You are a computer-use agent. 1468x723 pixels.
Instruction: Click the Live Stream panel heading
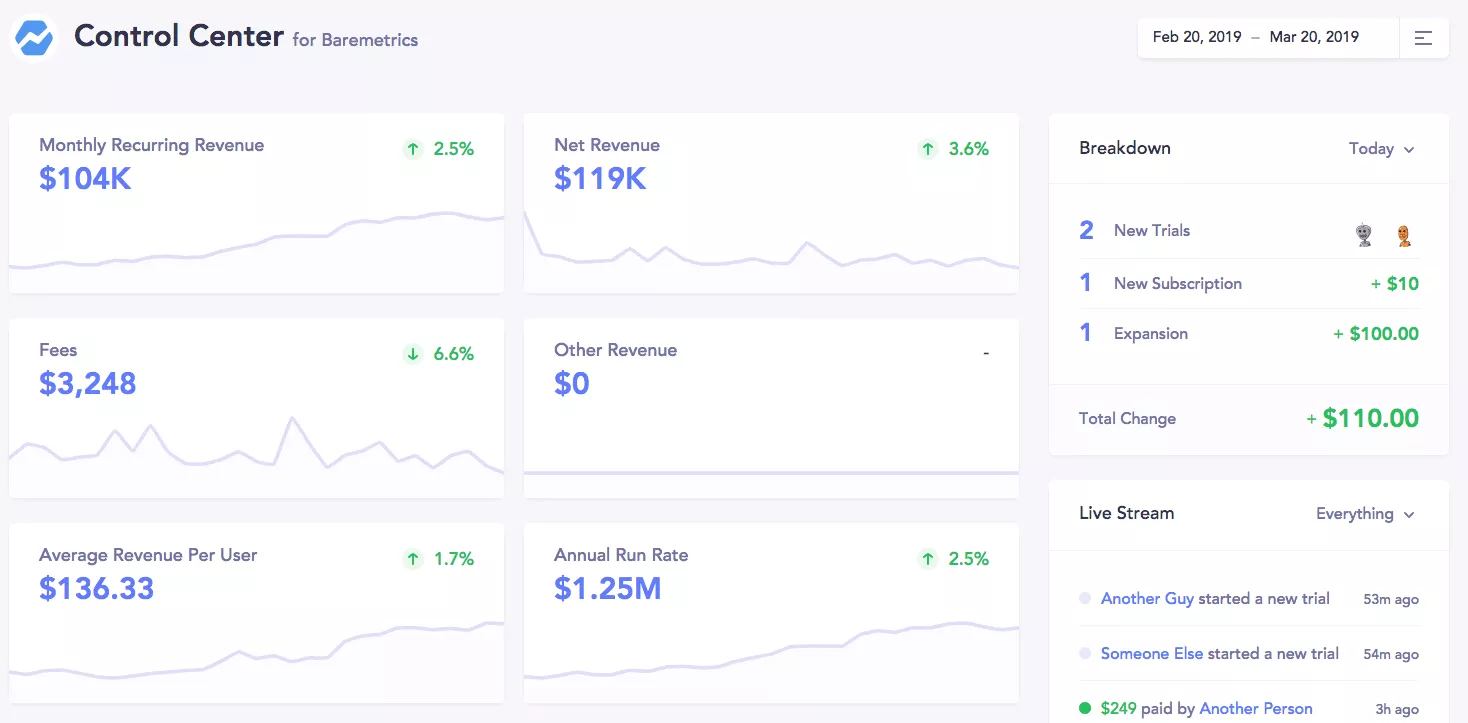pos(1127,513)
